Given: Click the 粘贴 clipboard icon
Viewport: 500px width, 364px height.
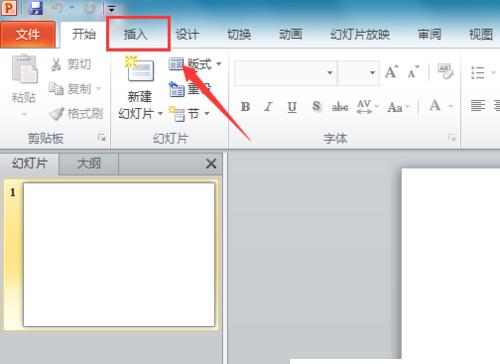Looking at the screenshot, I should click(25, 68).
